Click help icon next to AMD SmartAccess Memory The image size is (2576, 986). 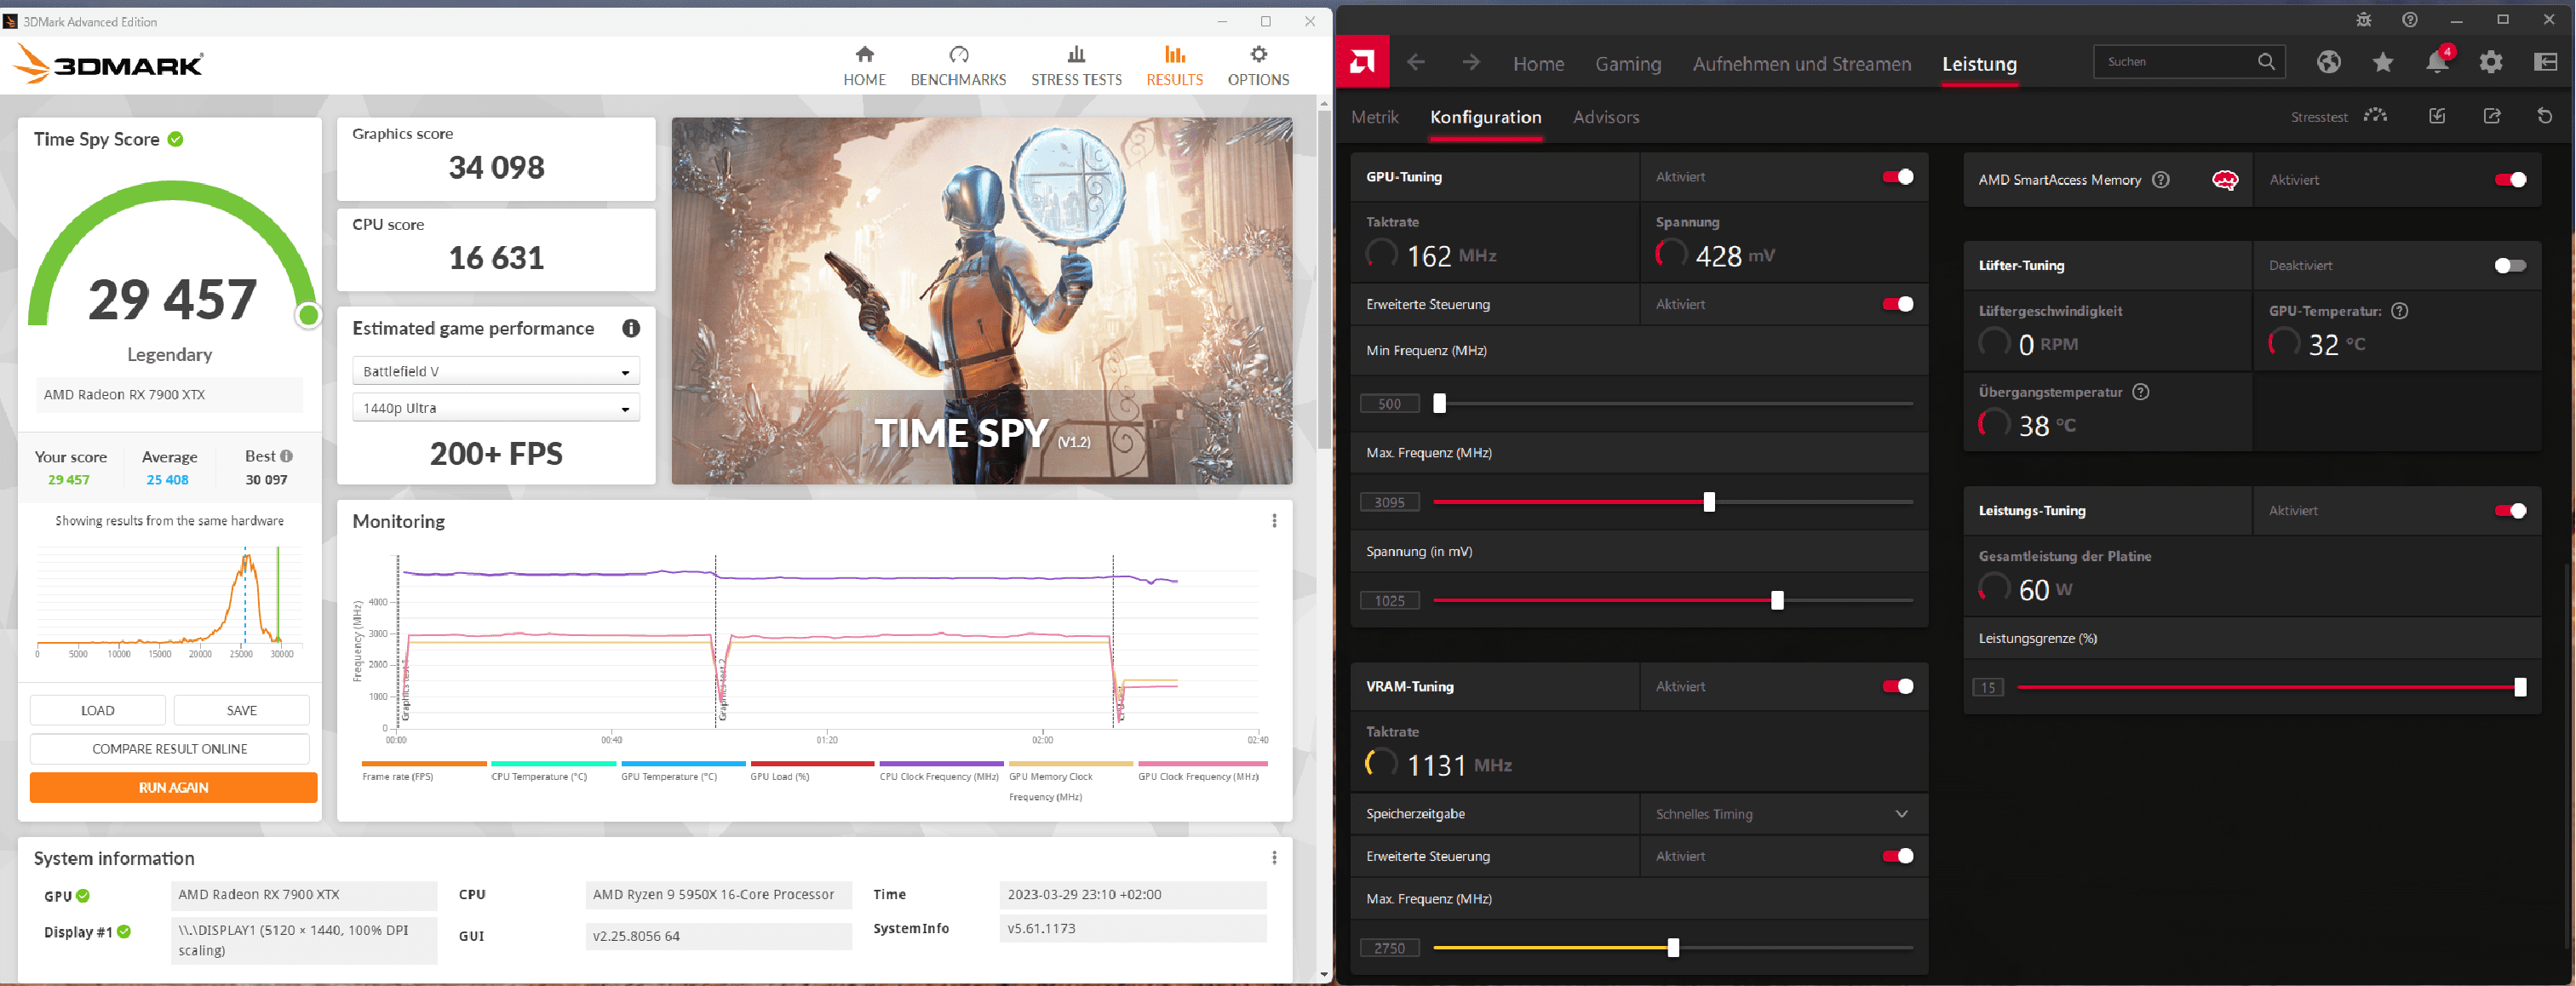click(x=2161, y=180)
